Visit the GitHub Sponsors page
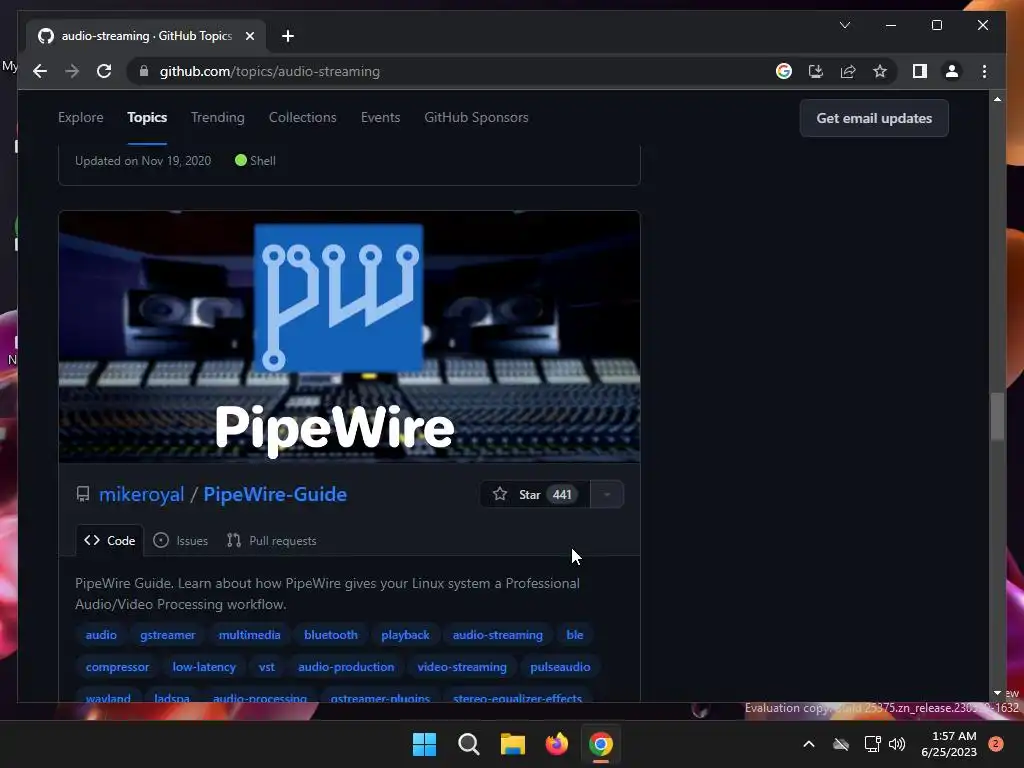1024x768 pixels. (476, 118)
